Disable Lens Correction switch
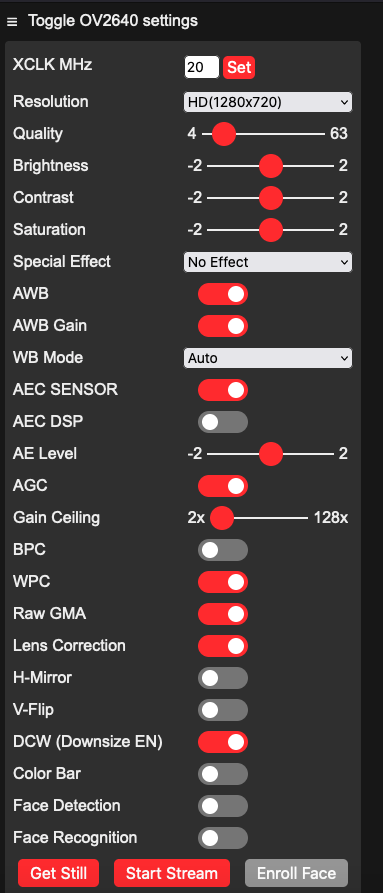 (223, 646)
